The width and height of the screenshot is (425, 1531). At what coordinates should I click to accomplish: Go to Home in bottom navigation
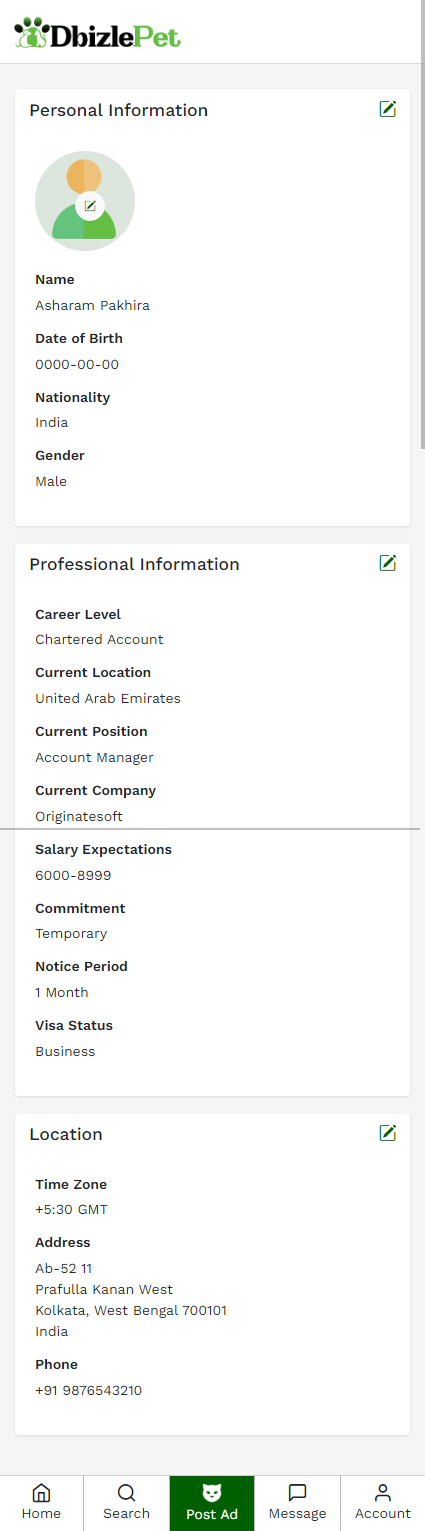(41, 1503)
